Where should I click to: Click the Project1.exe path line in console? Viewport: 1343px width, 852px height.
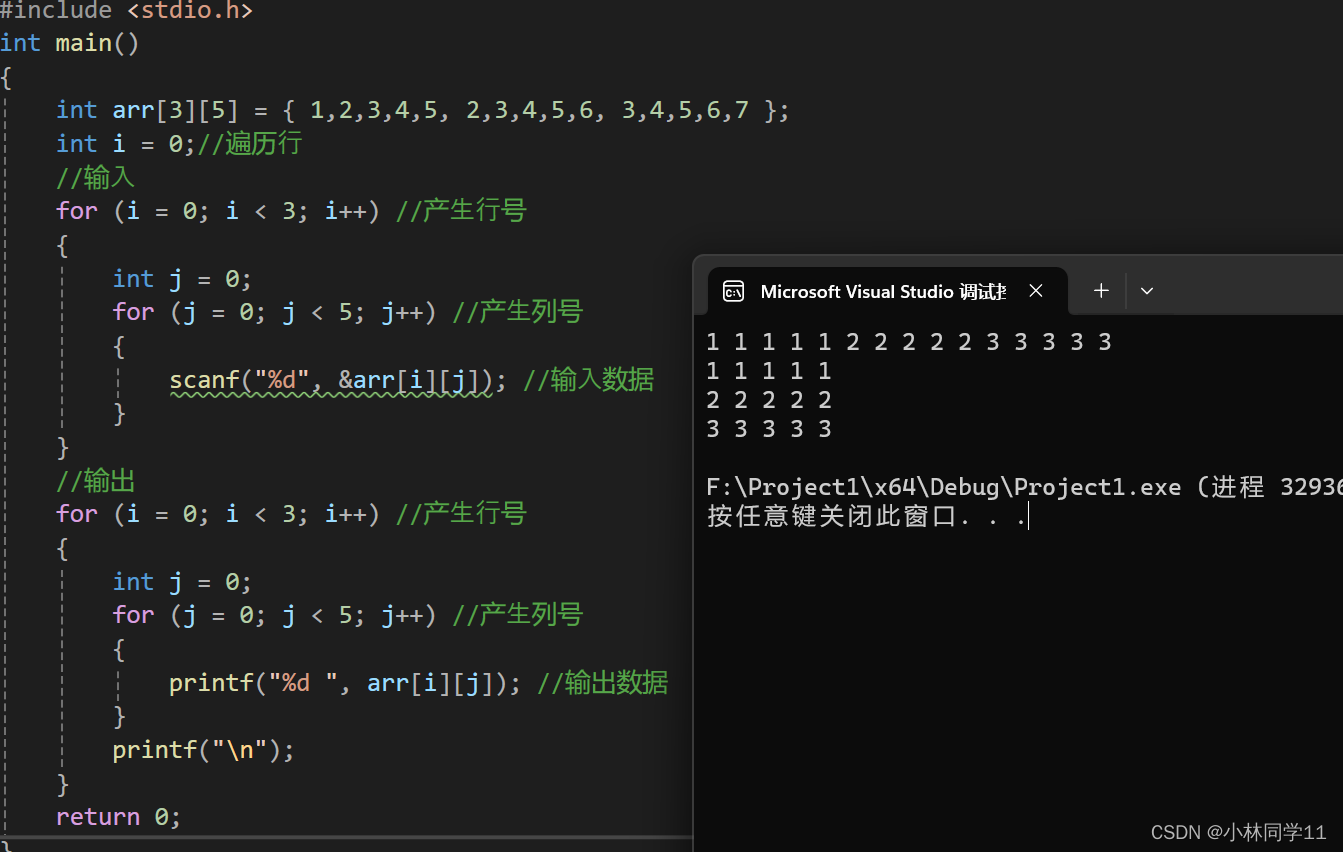coord(1024,487)
